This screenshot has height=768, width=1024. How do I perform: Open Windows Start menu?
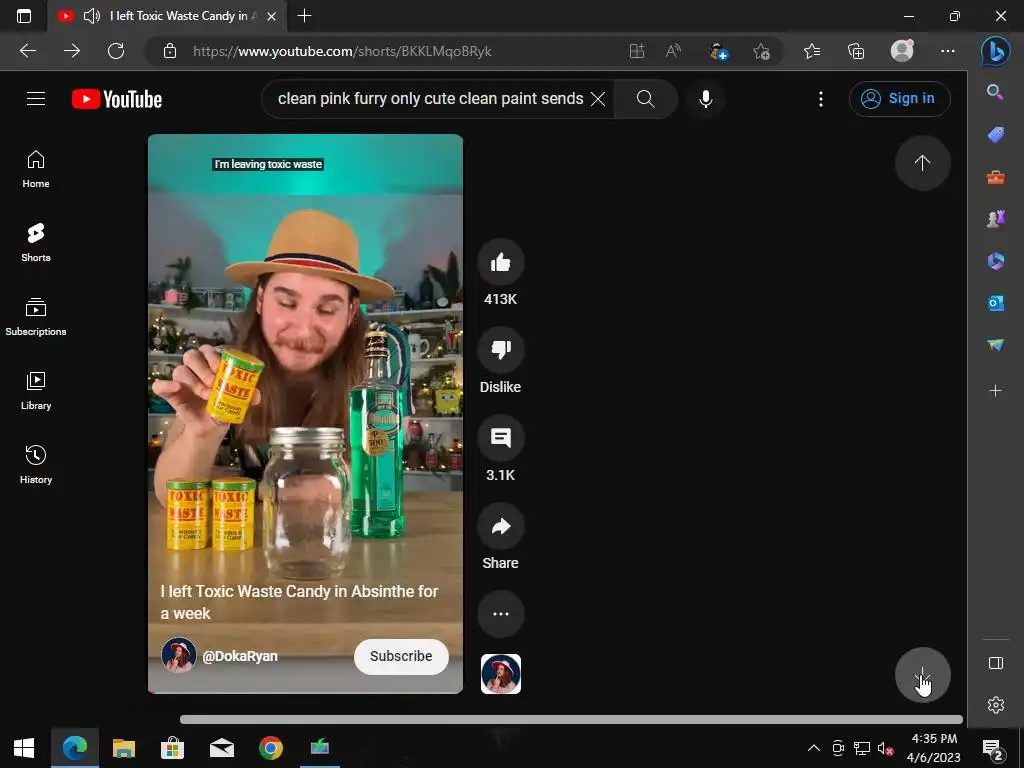[x=24, y=748]
